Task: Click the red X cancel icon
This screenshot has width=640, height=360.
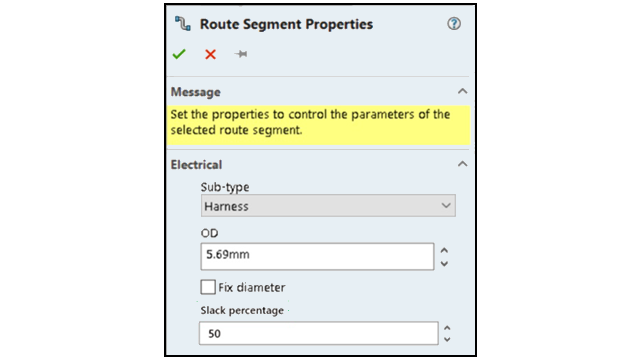Action: 210,54
